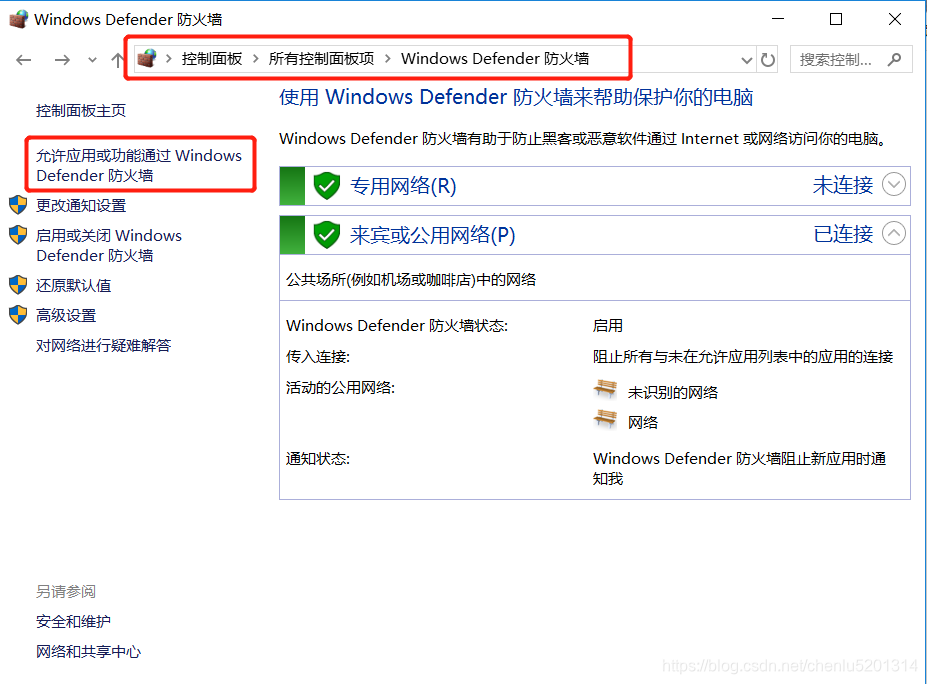927x684 pixels.
Task: Click the refresh icon beside address bar
Action: [768, 60]
